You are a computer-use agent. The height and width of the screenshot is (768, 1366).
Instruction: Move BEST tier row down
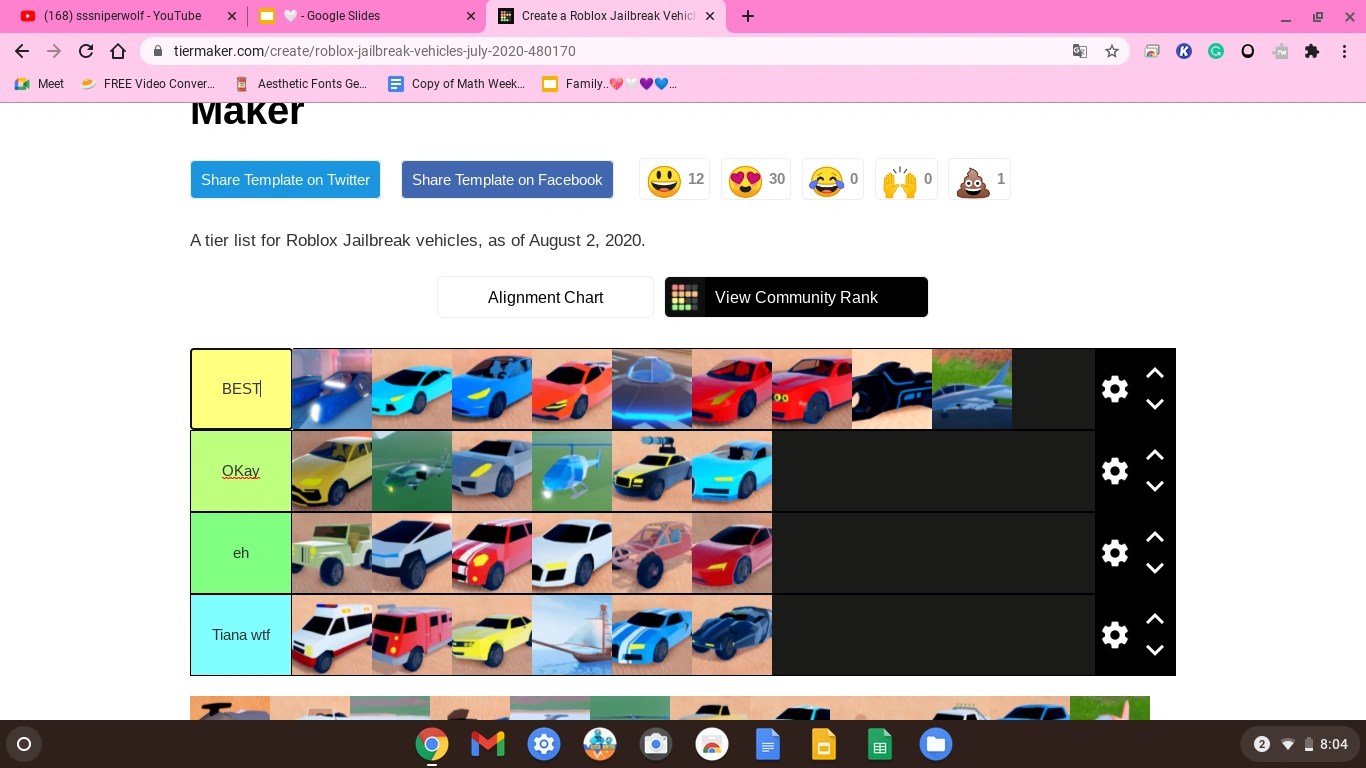pyautogui.click(x=1155, y=404)
